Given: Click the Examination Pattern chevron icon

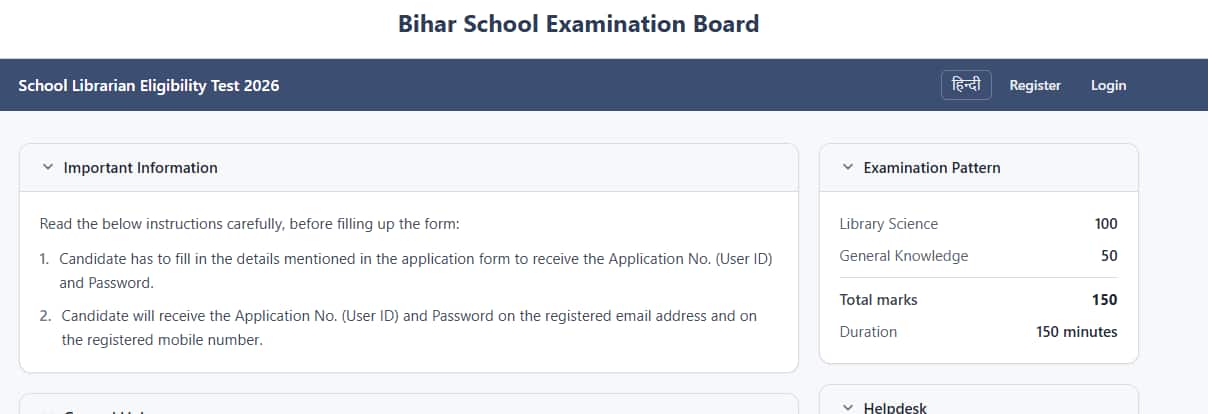Looking at the screenshot, I should pyautogui.click(x=847, y=168).
